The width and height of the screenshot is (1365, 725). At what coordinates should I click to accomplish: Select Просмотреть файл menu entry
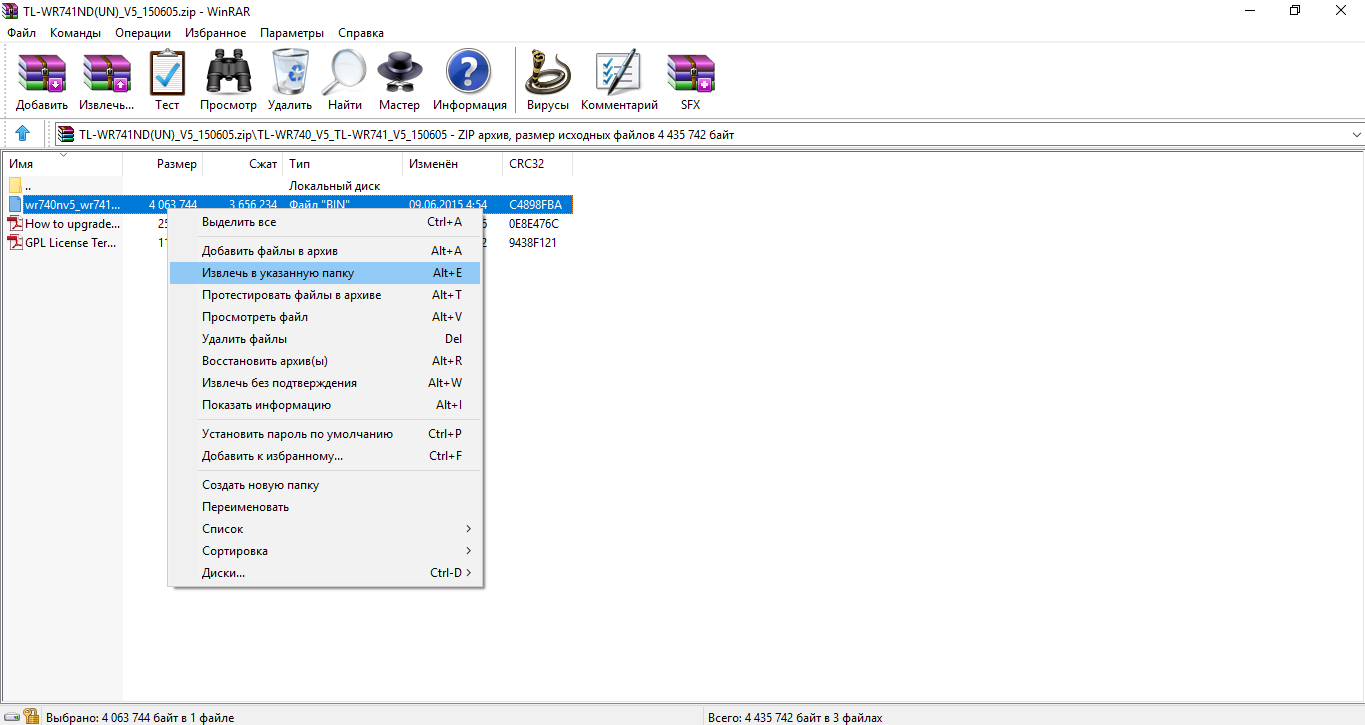coord(325,317)
